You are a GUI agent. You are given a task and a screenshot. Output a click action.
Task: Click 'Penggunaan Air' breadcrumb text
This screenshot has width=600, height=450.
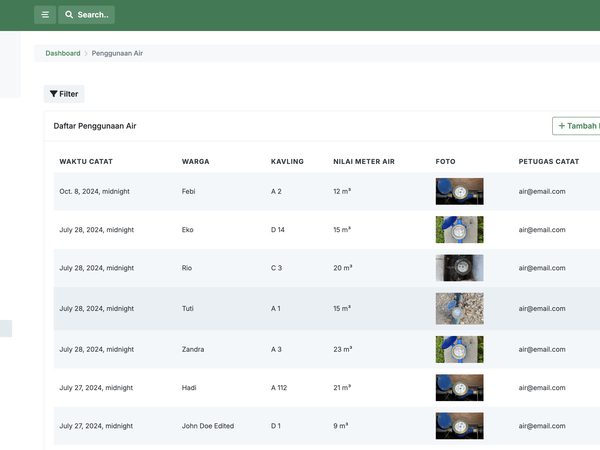(117, 53)
